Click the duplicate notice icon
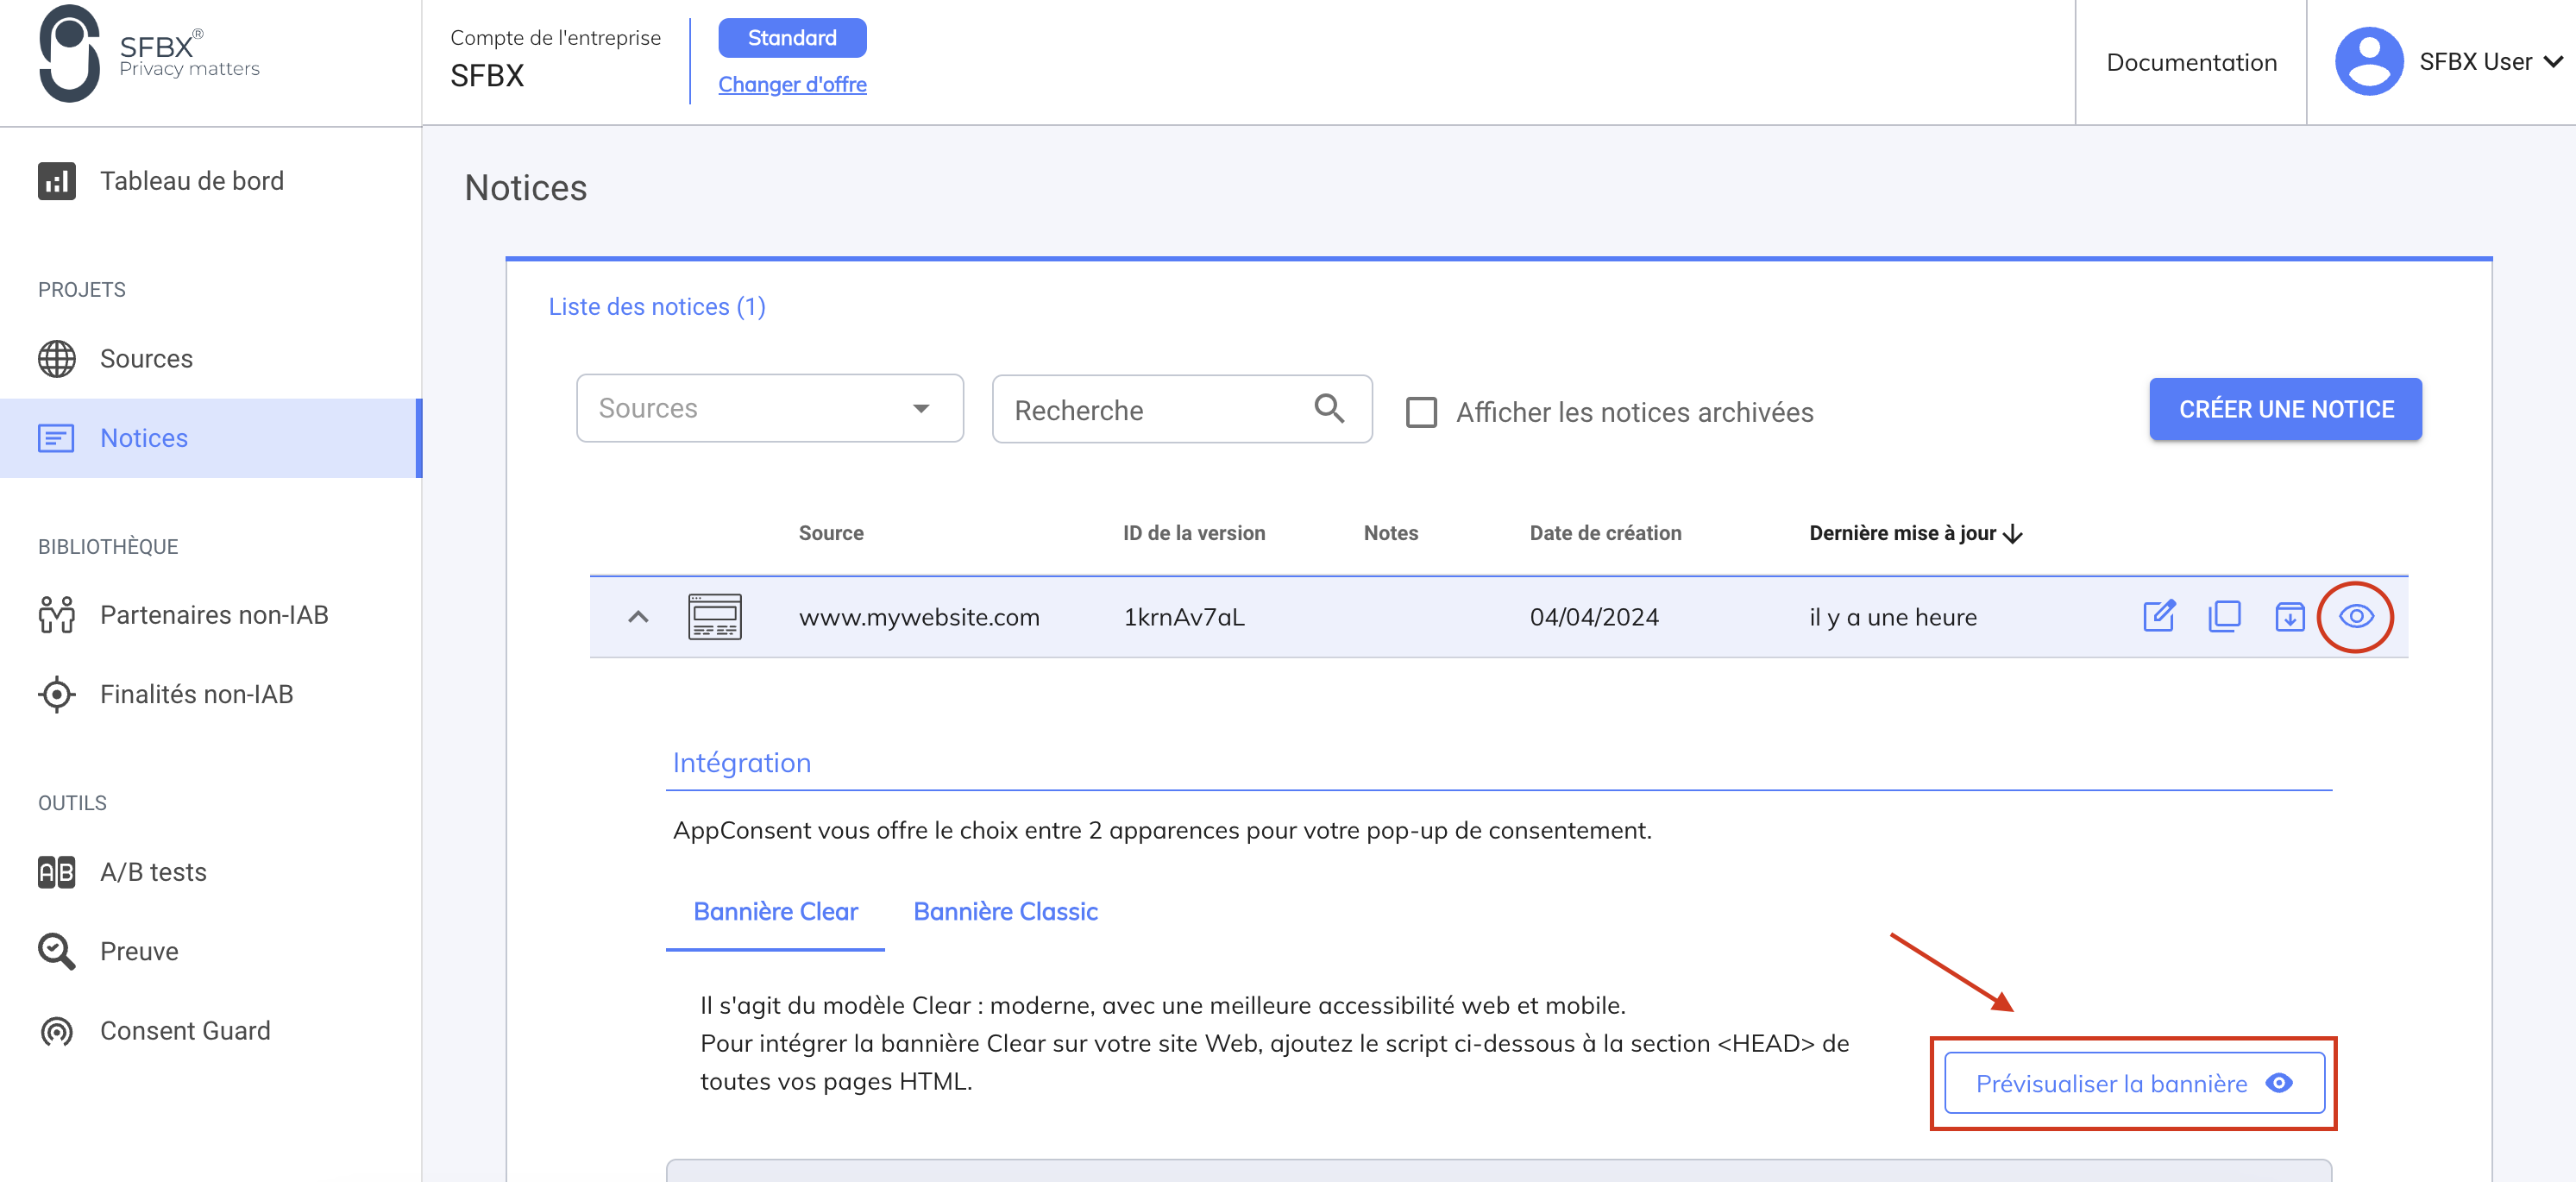 pos(2224,616)
